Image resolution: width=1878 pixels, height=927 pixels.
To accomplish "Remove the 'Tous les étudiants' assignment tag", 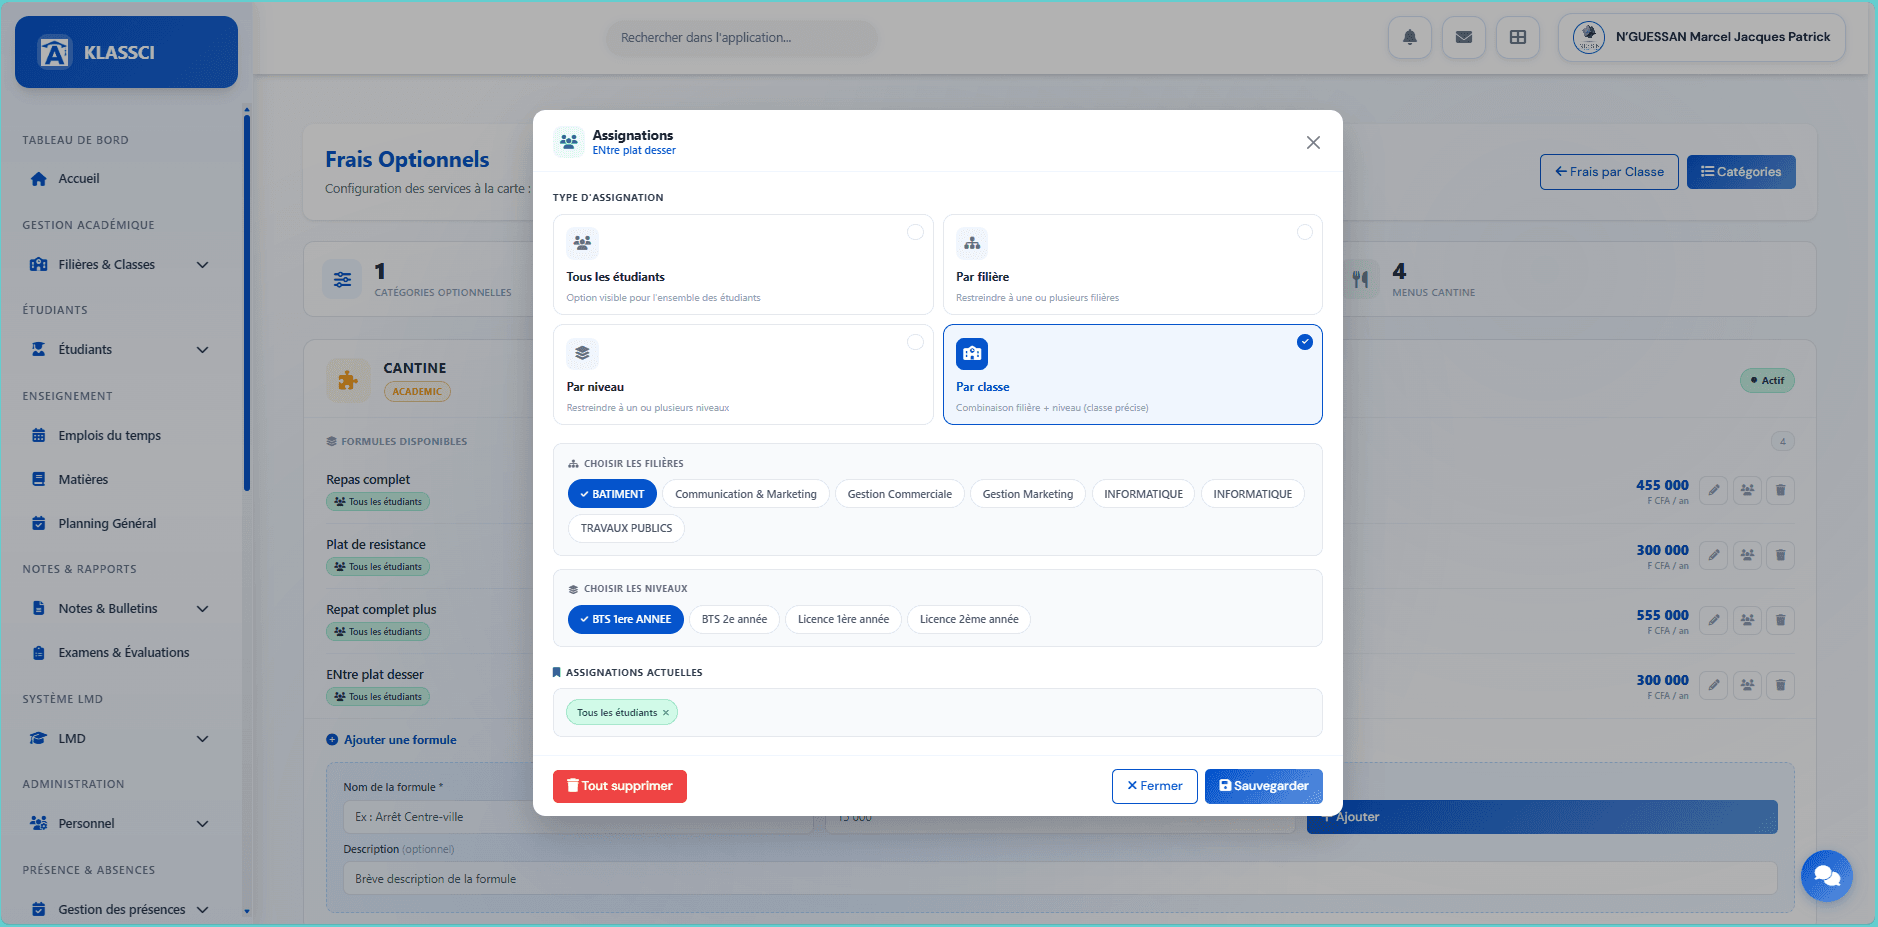I will (666, 713).
